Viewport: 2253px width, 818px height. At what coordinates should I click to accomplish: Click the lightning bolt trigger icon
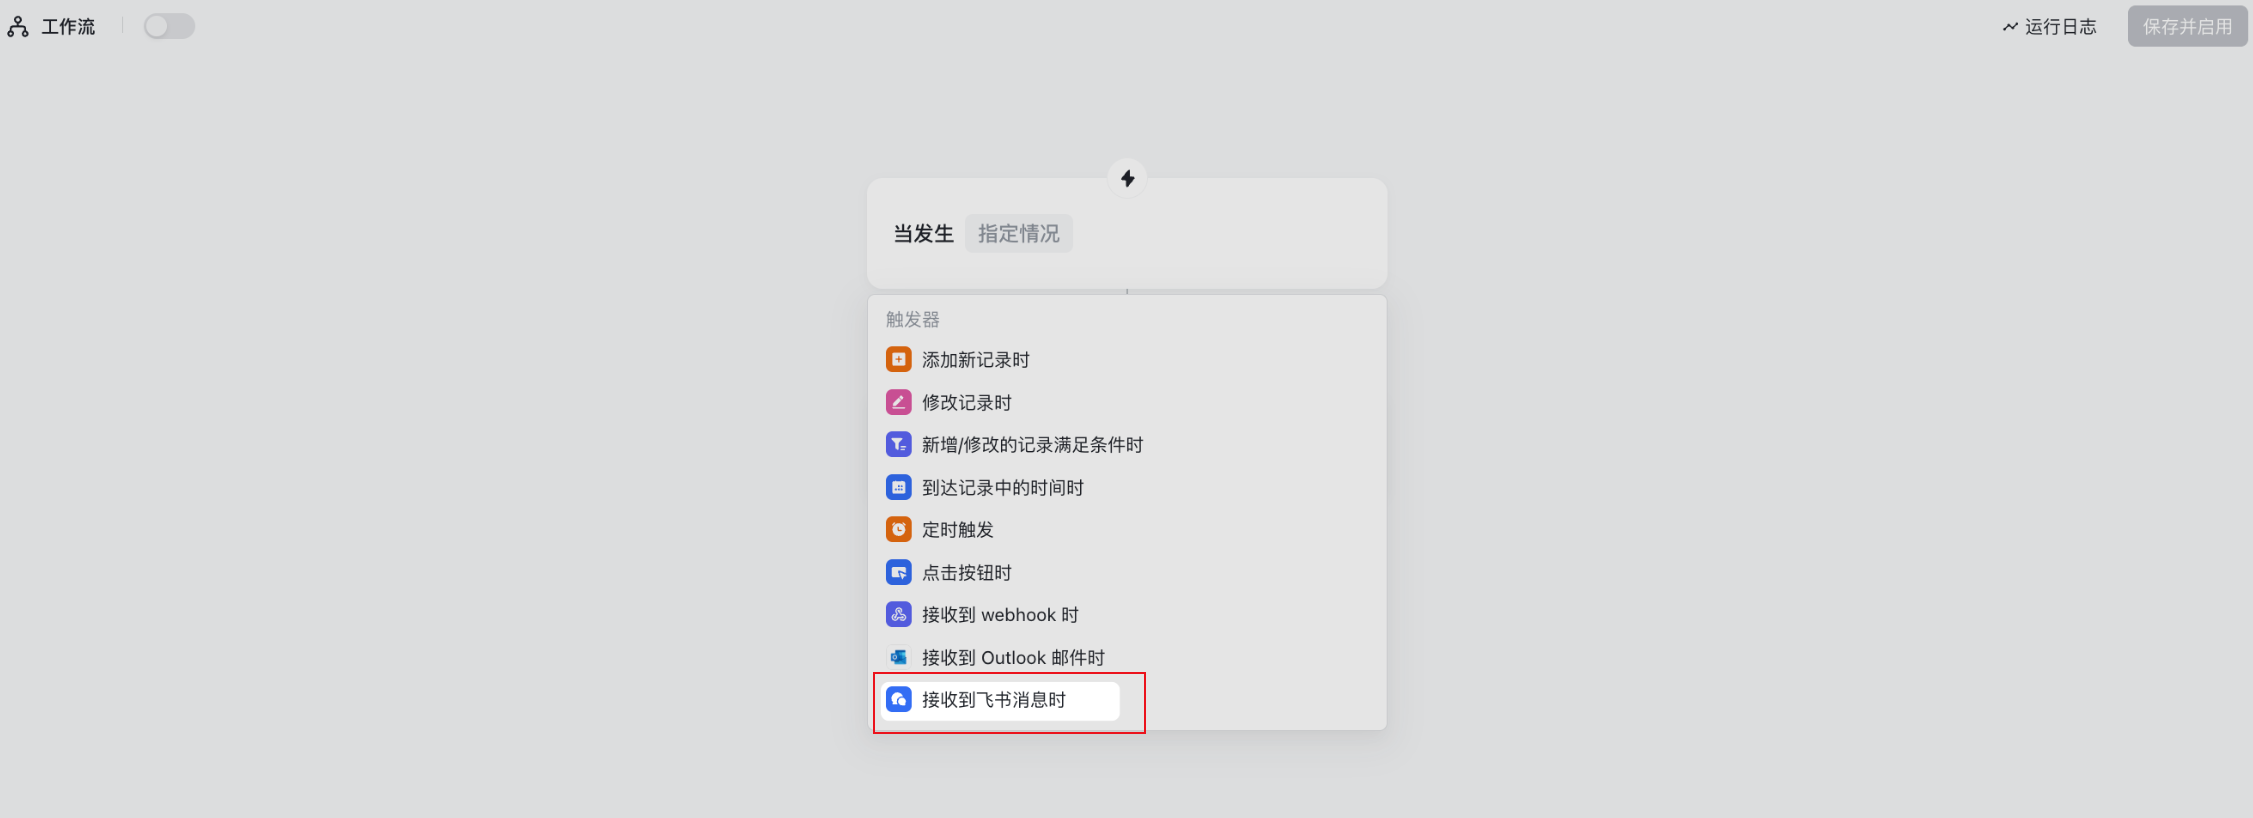pyautogui.click(x=1127, y=178)
